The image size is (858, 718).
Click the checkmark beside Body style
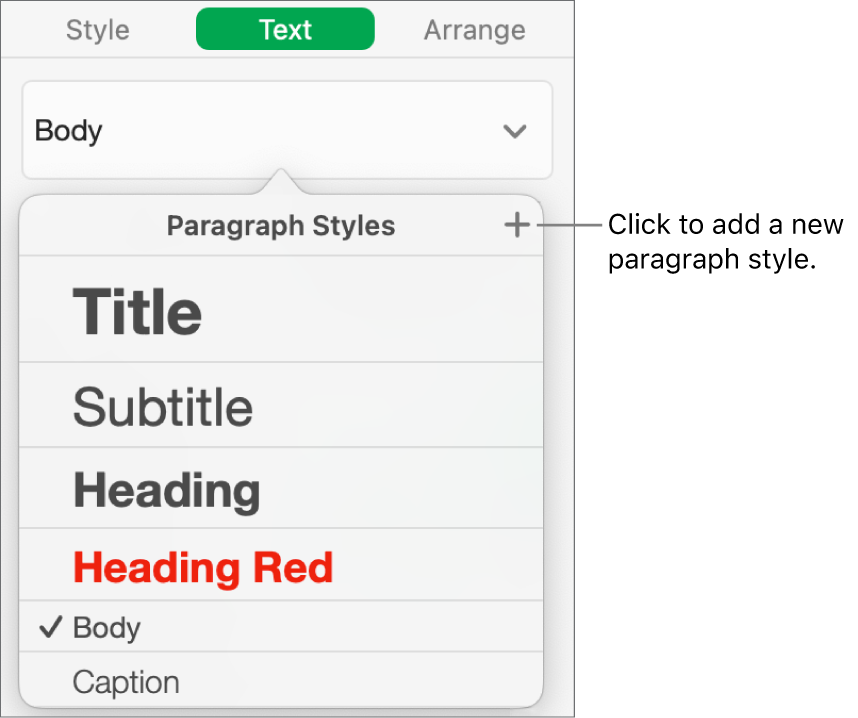coord(50,628)
